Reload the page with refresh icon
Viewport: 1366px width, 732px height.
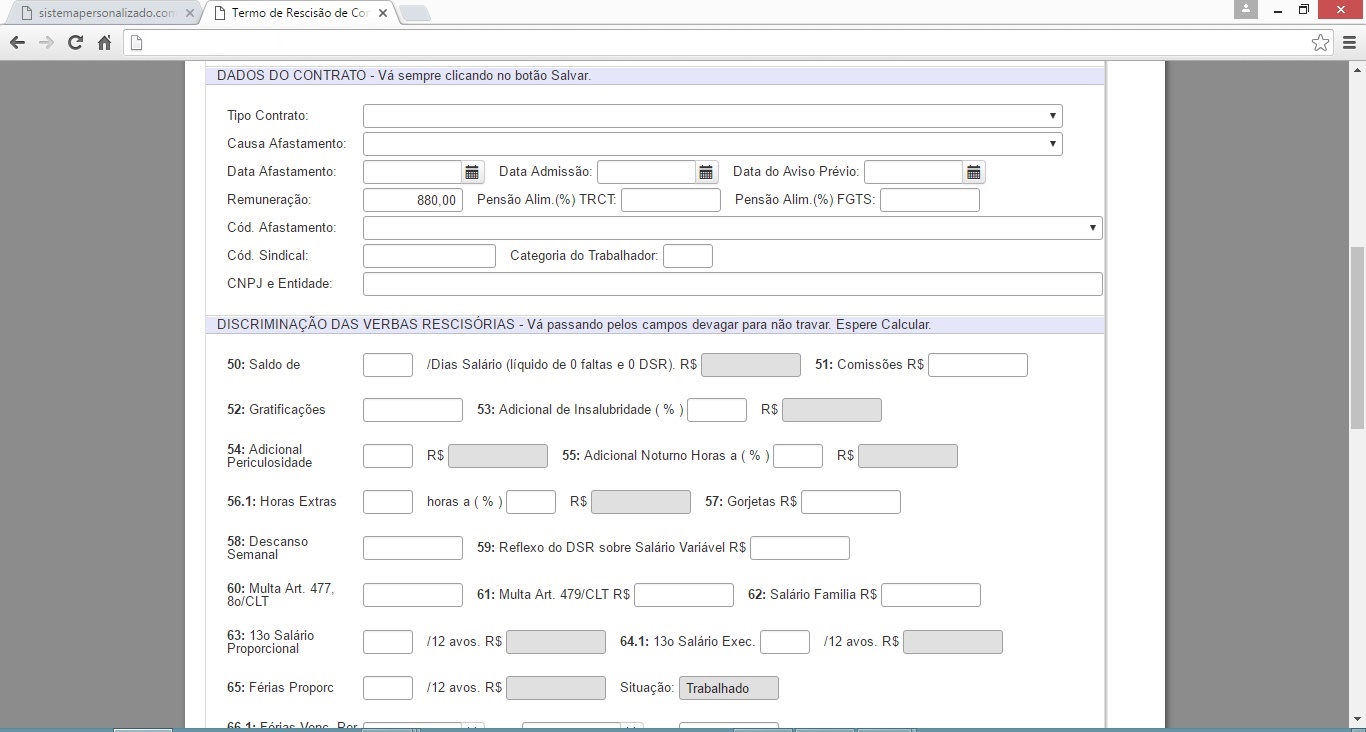(75, 42)
